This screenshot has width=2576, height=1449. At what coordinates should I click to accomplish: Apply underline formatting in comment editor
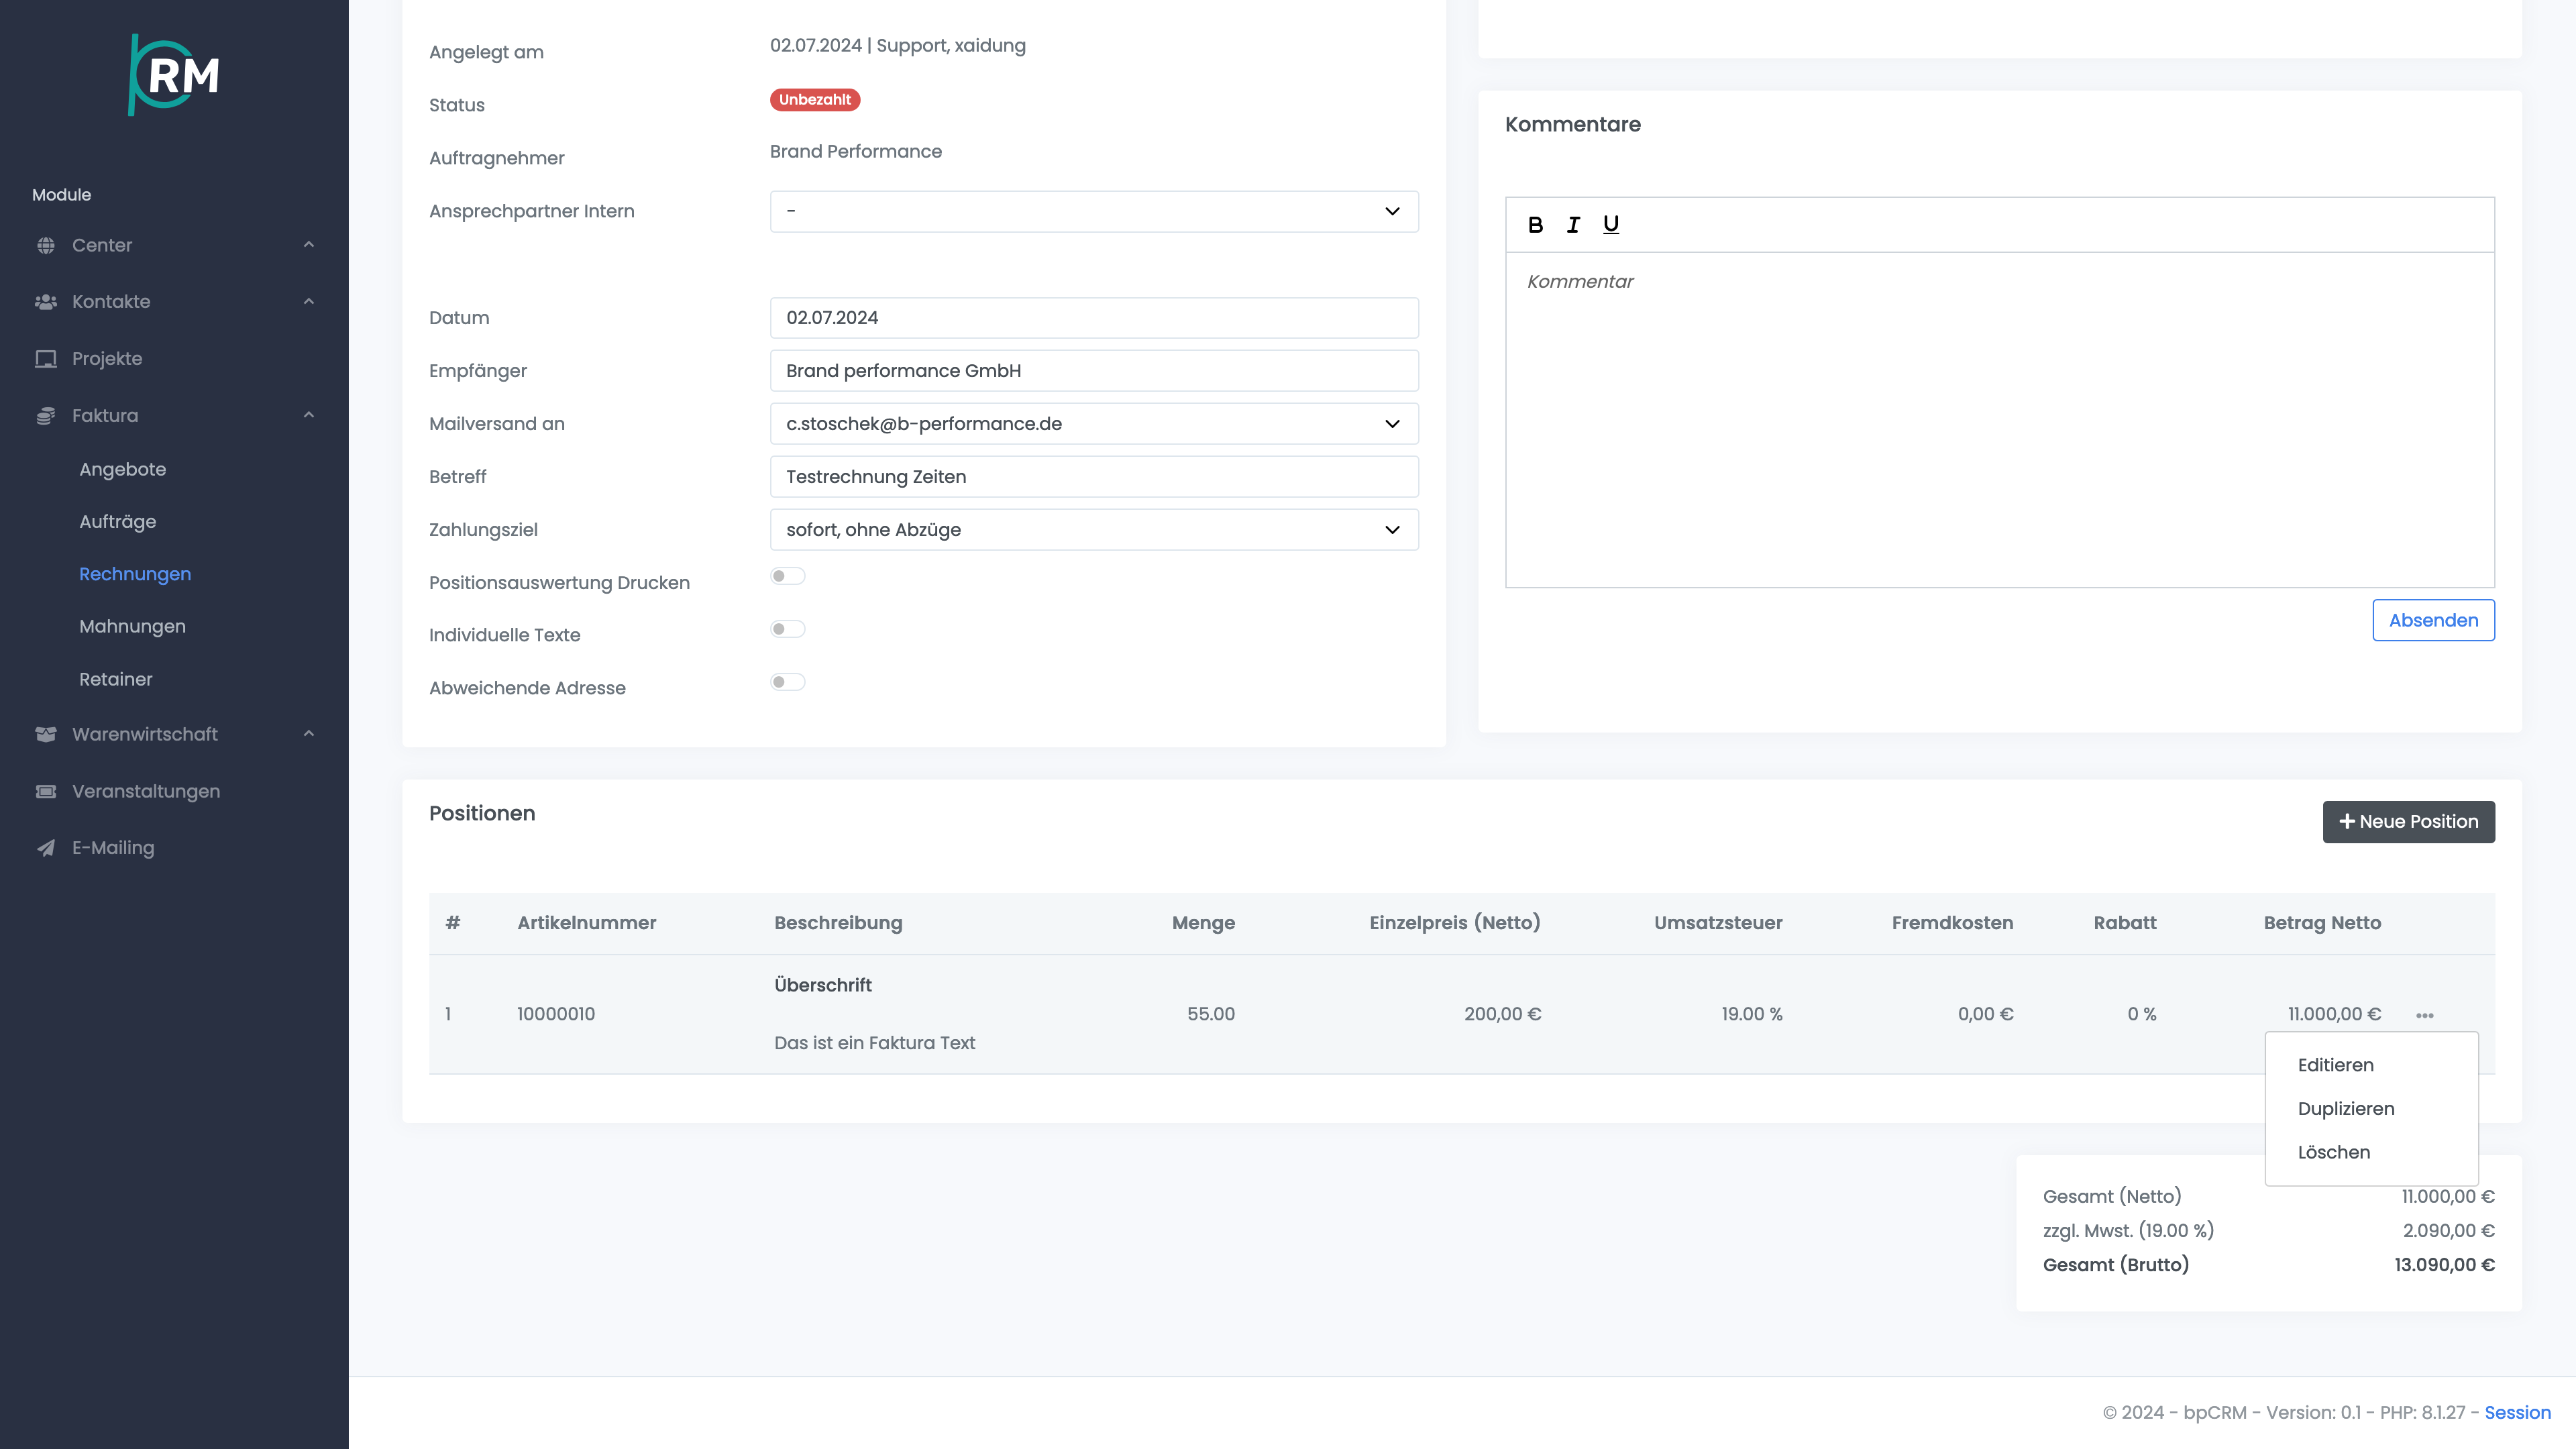(1611, 225)
